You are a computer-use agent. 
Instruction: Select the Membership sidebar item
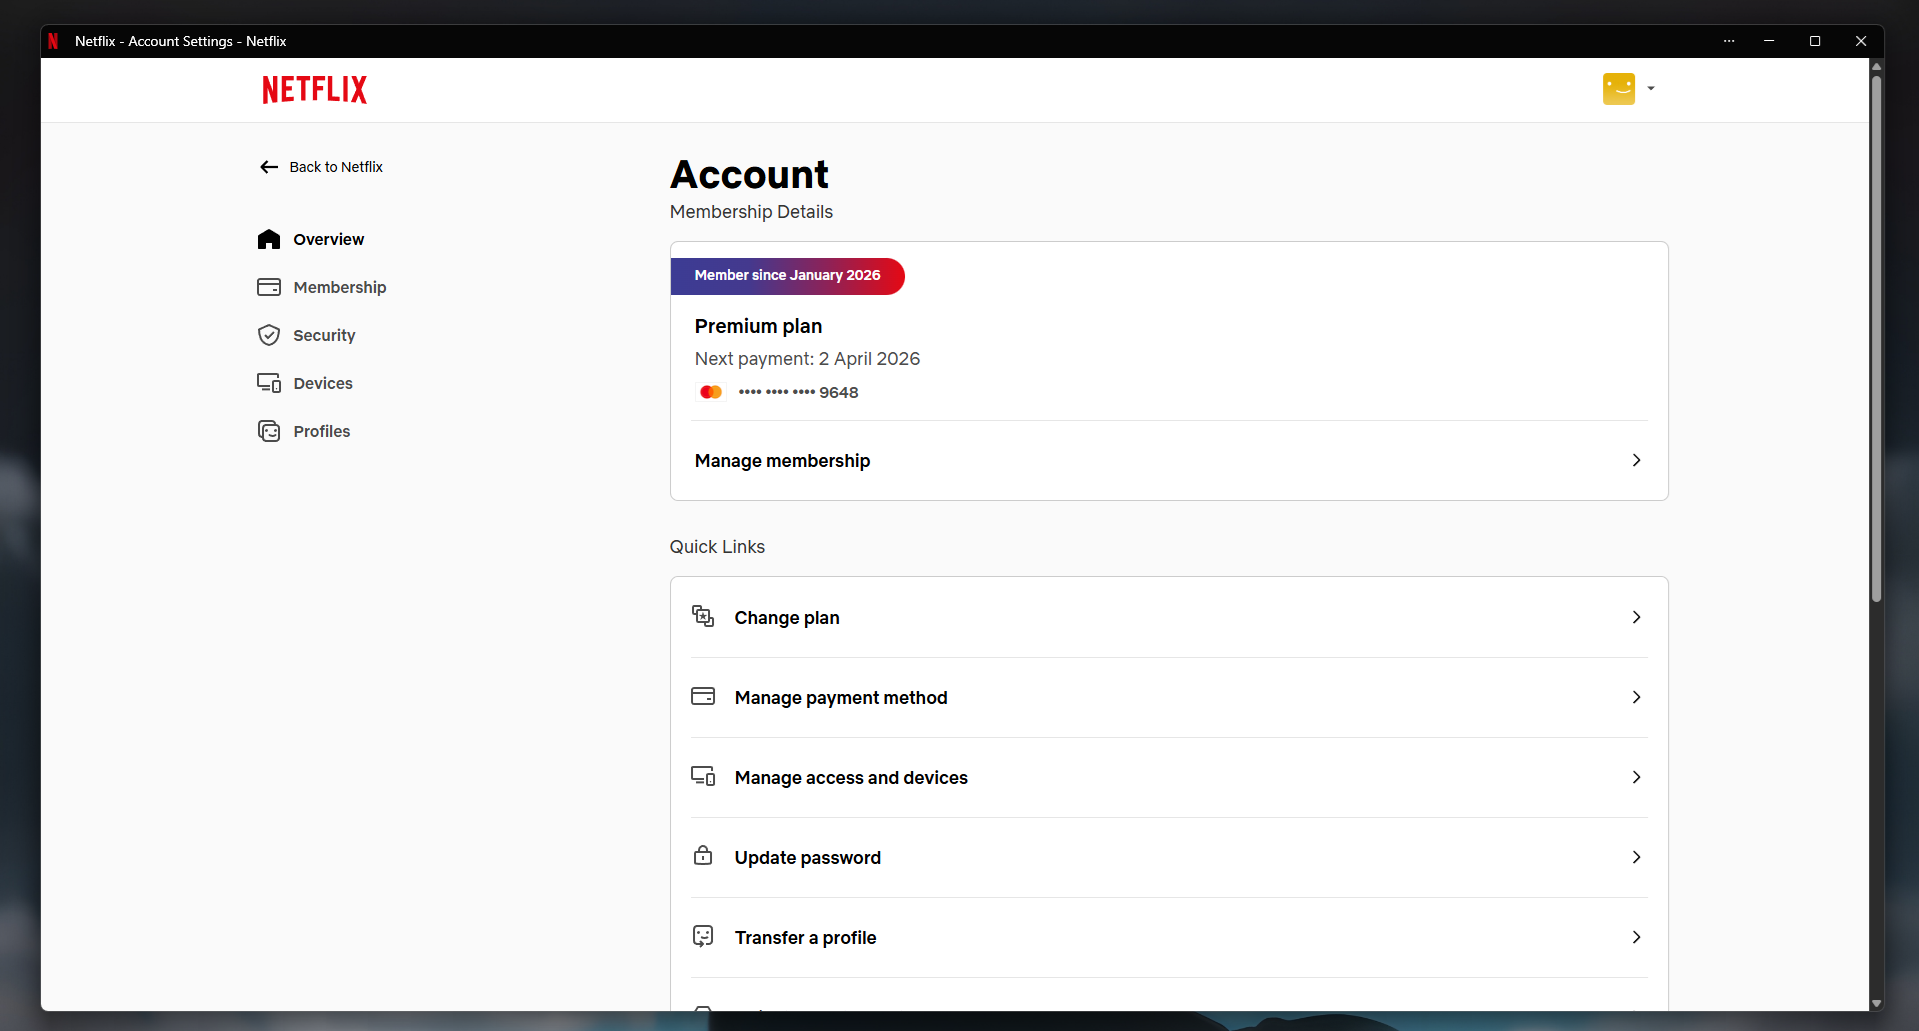pos(339,288)
